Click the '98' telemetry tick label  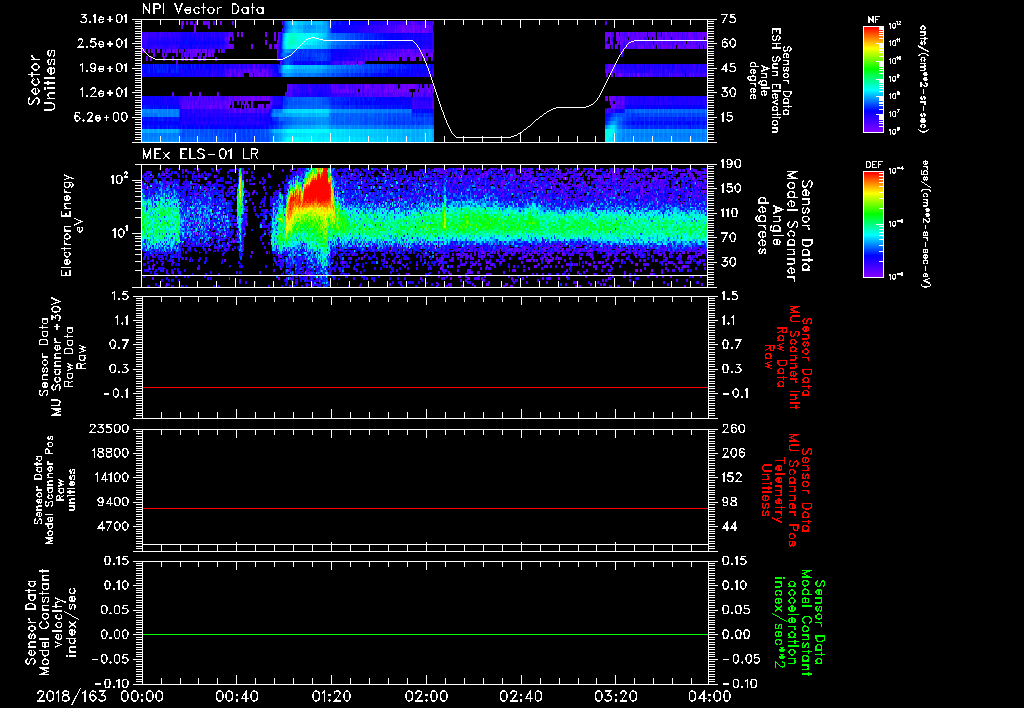pyautogui.click(x=729, y=502)
